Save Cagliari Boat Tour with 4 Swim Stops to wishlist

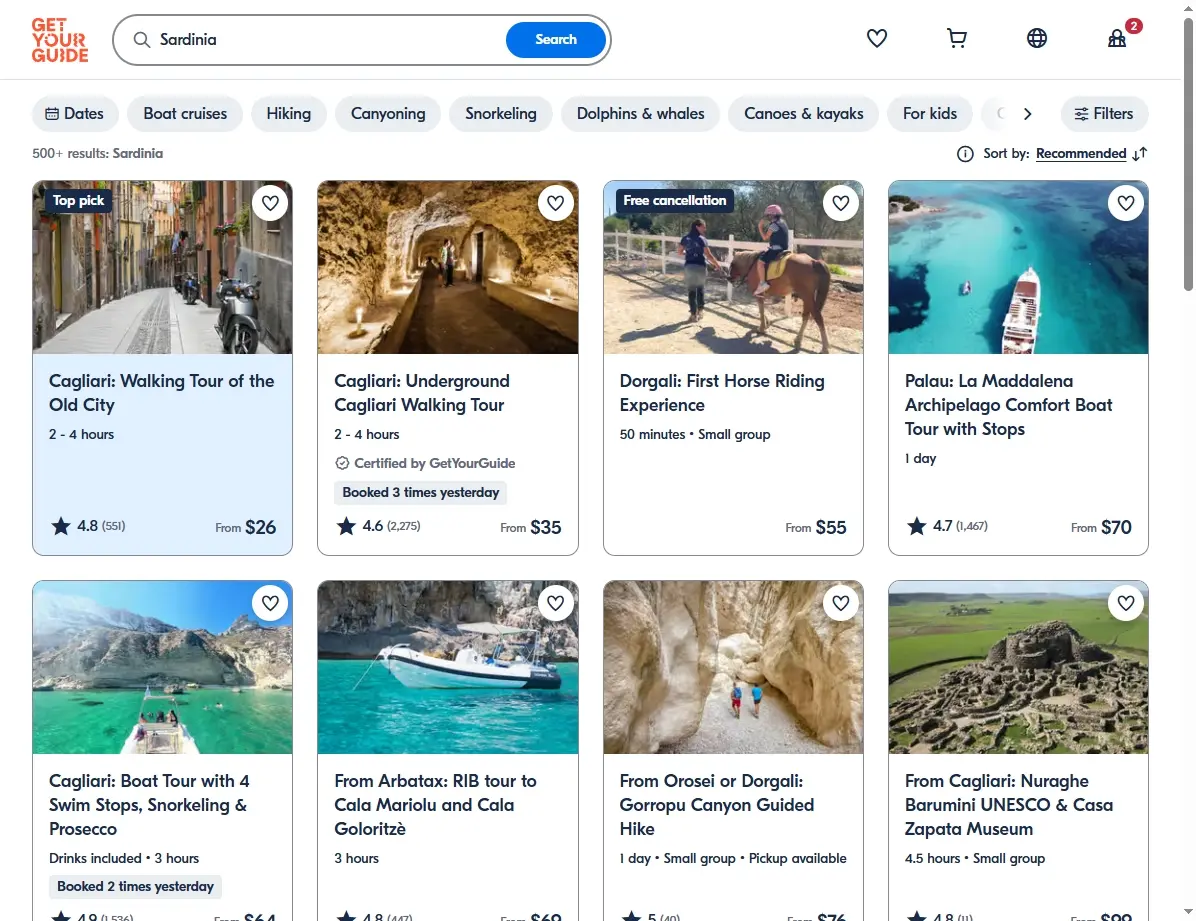(270, 603)
